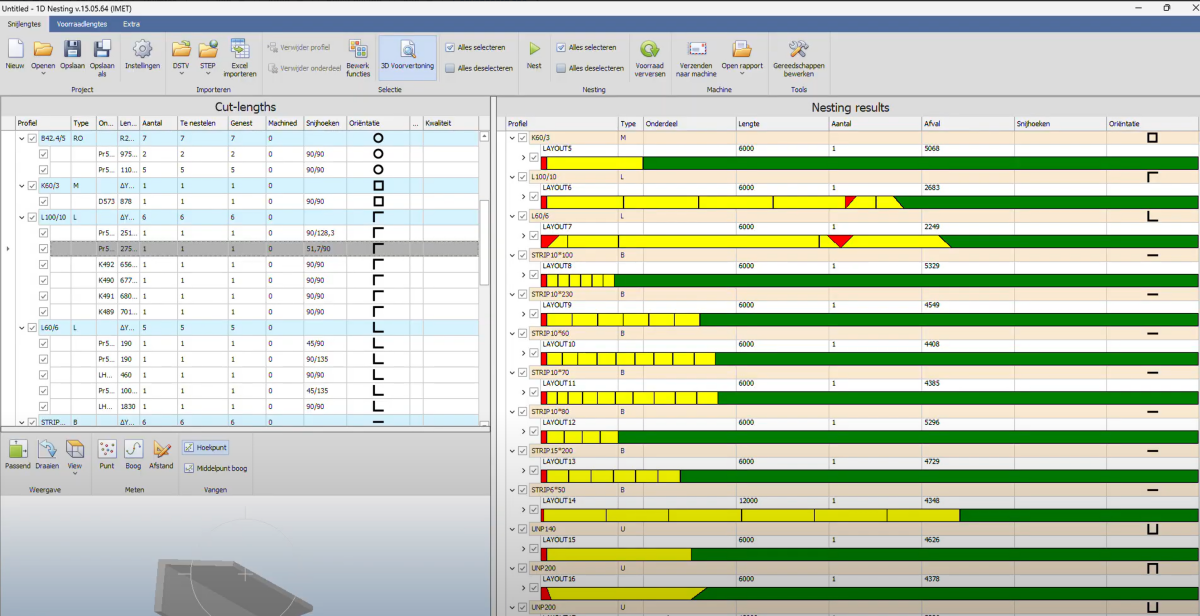Click the LAYOUT14 yellow-green nesting bar

click(870, 515)
